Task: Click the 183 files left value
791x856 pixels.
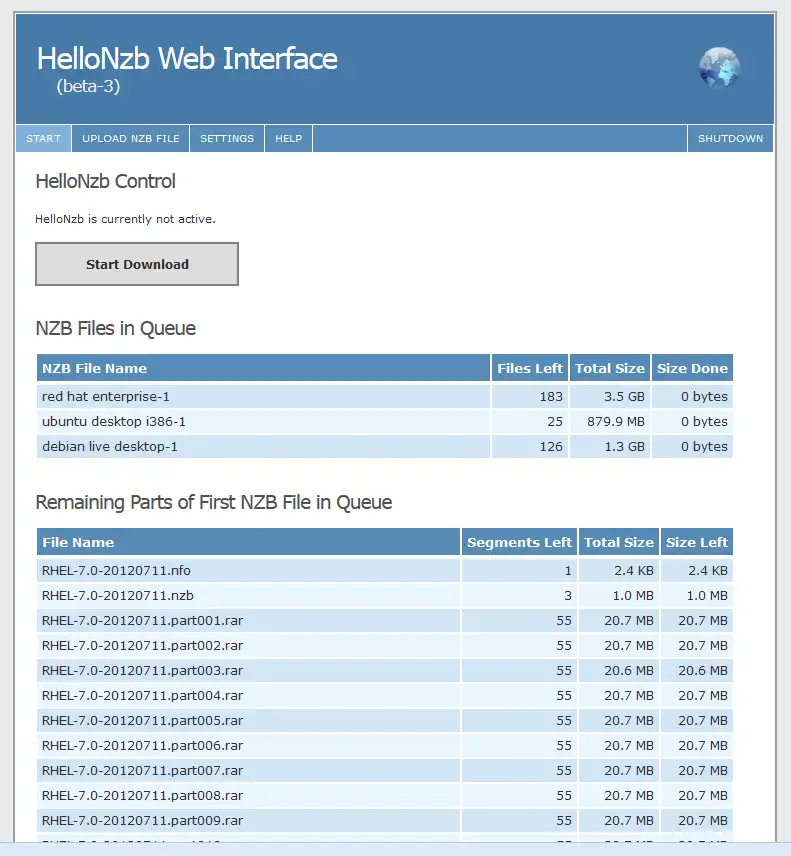Action: (551, 396)
